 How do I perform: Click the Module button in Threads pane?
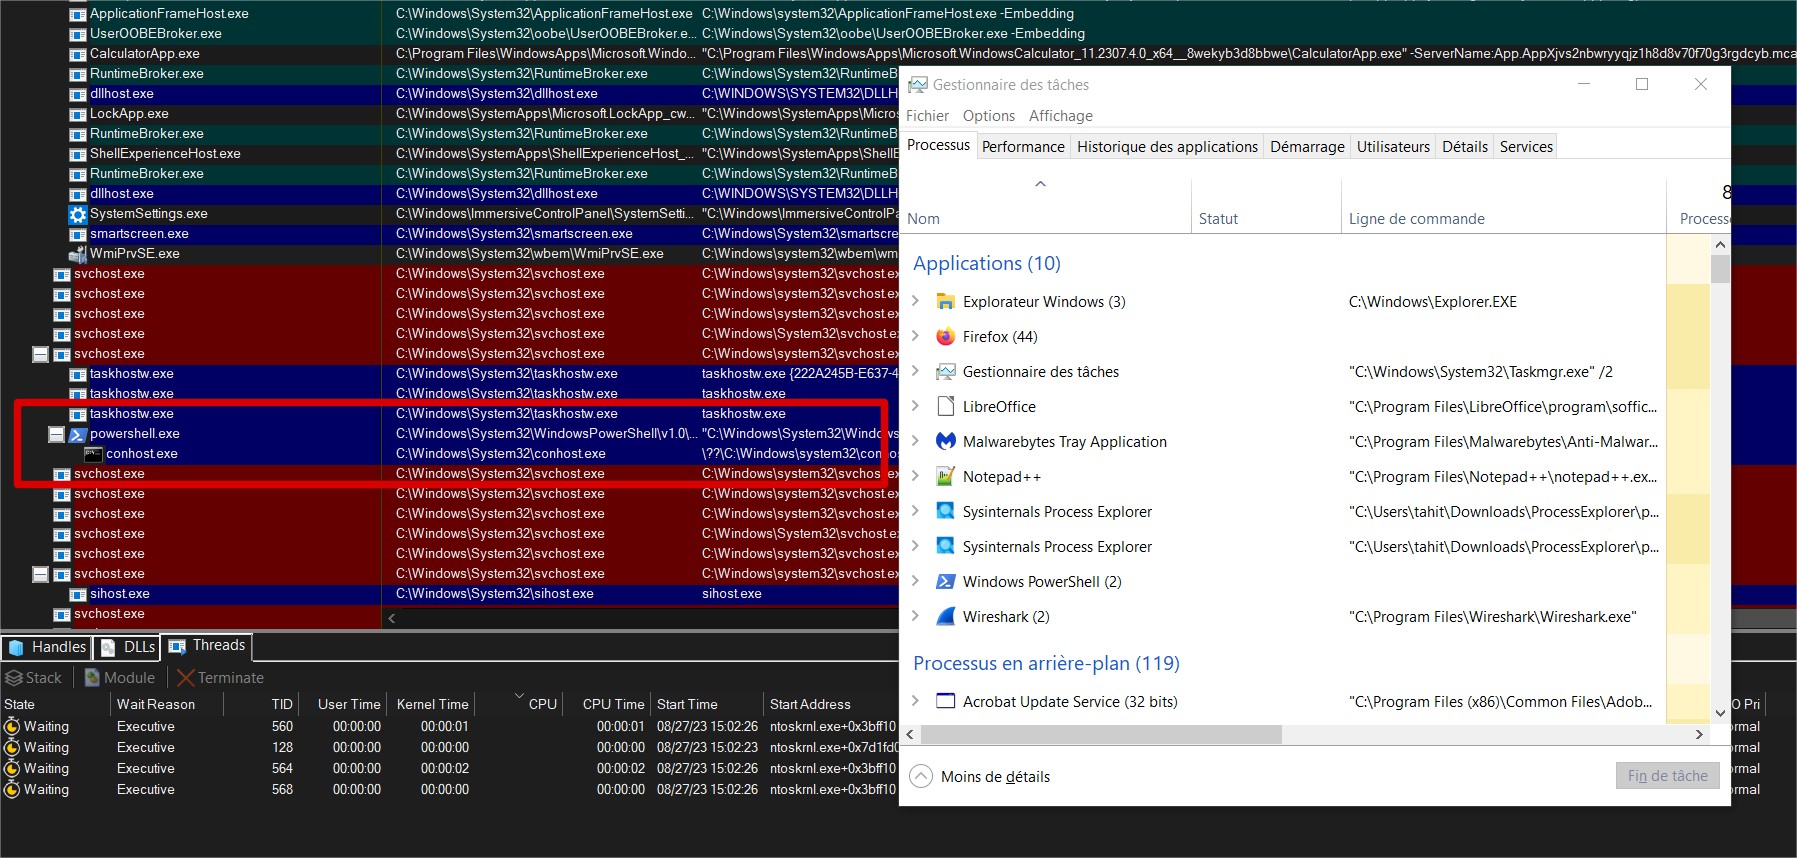pyautogui.click(x=120, y=678)
